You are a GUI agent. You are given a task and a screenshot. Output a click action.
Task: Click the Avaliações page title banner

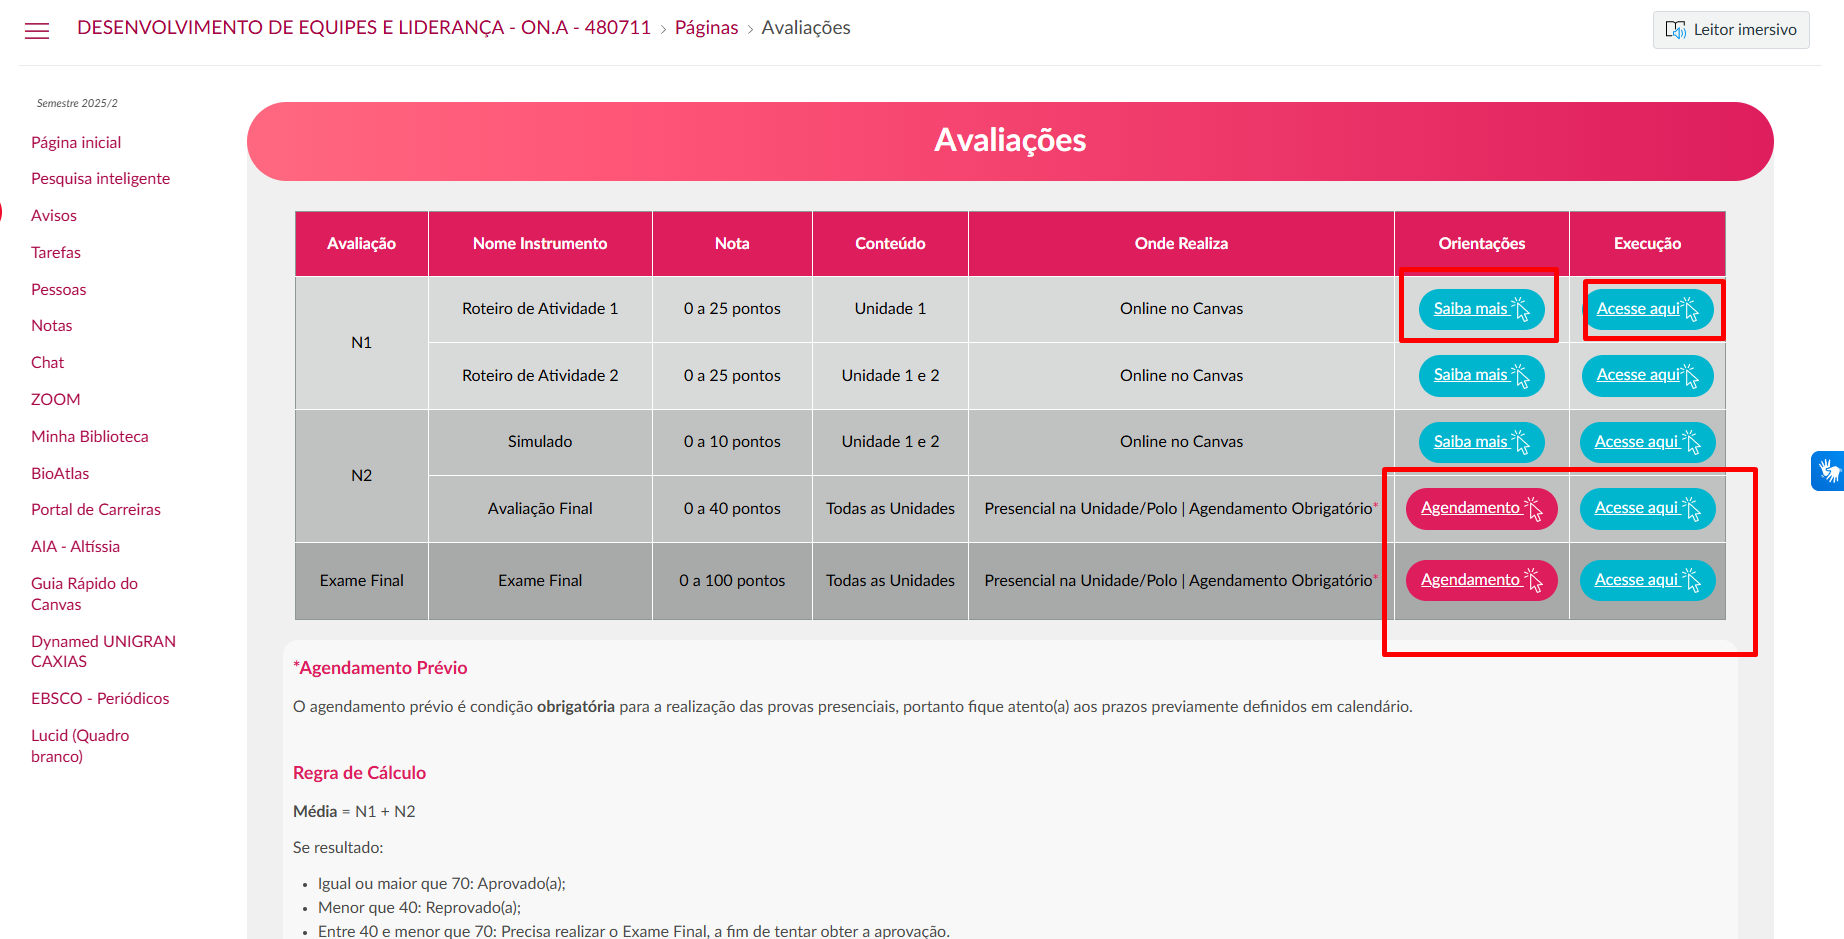(x=1010, y=141)
